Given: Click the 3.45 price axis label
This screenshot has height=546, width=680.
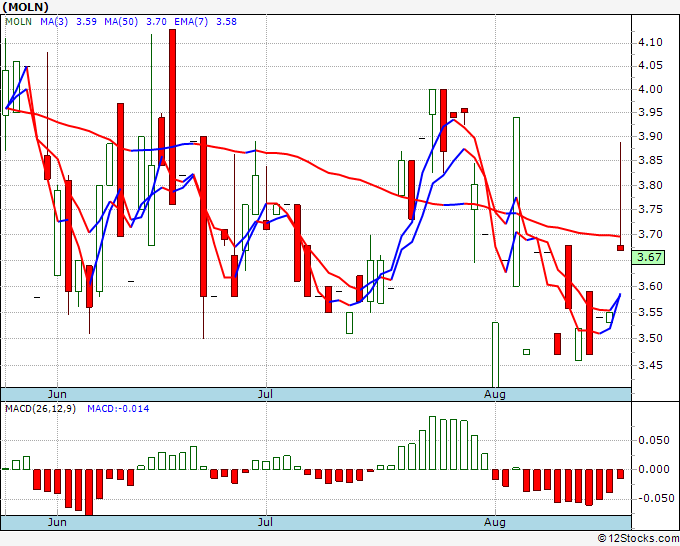Looking at the screenshot, I should coord(650,365).
